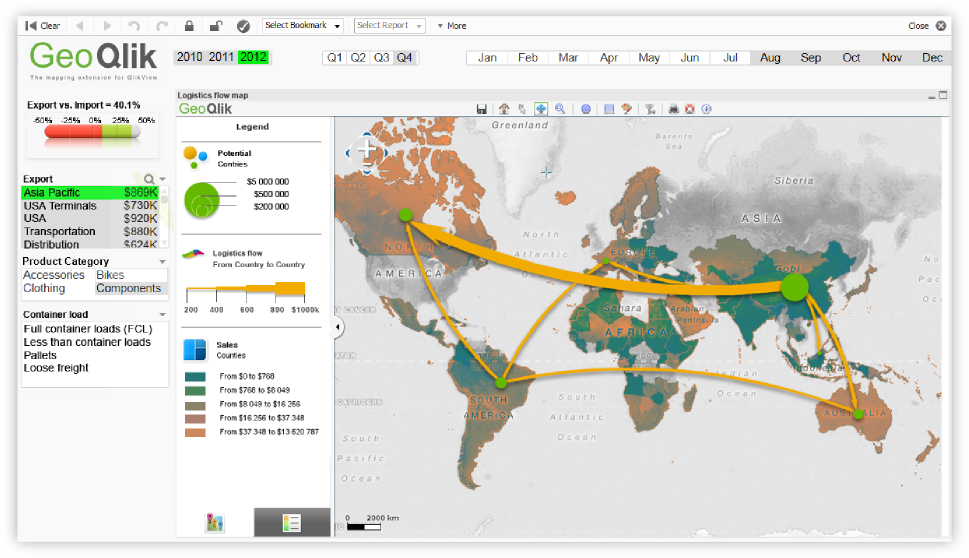Select the Bikes product category
969x558 pixels.
131,275
